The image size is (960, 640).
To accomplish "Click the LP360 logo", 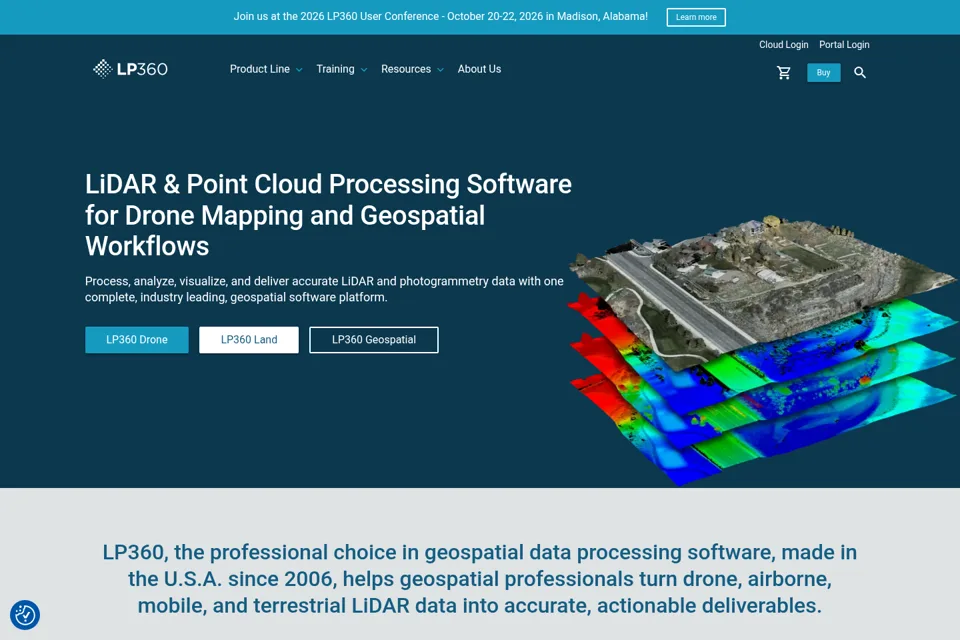I will tap(130, 69).
